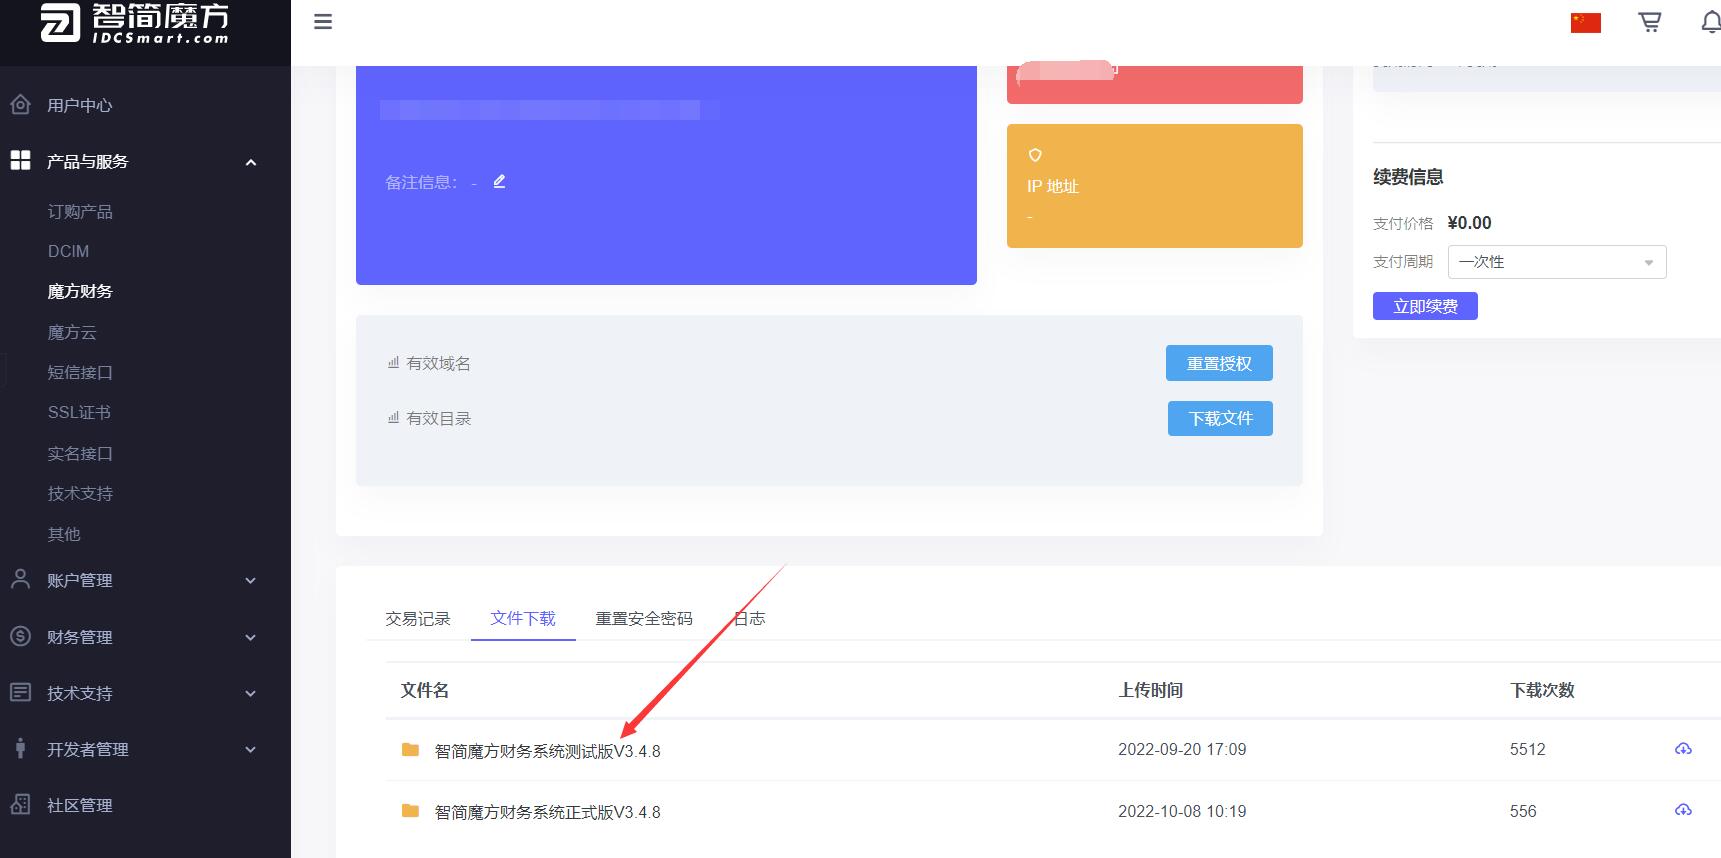Click the account management person icon
Screen dimensions: 1721x858
[20, 579]
